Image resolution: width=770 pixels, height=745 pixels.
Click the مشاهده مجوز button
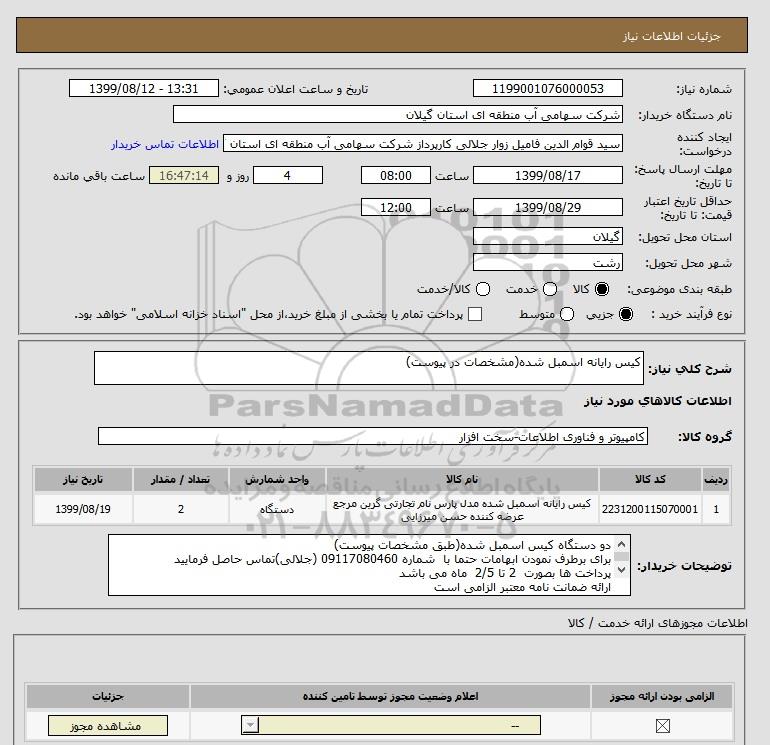[108, 725]
